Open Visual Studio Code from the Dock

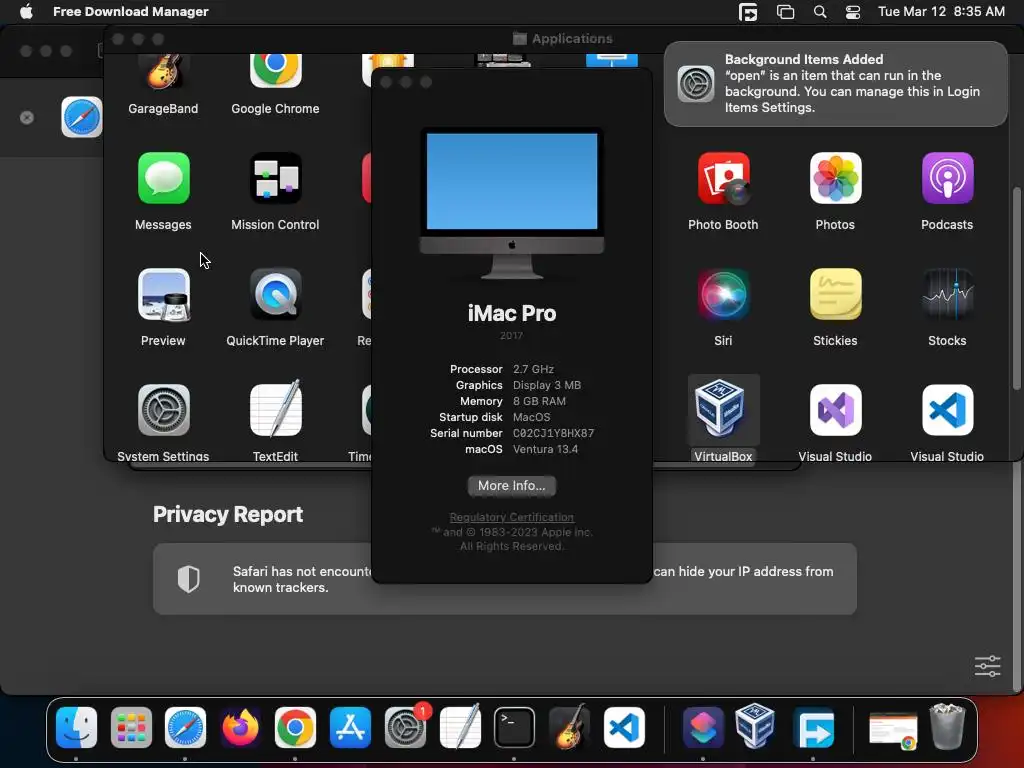click(624, 727)
